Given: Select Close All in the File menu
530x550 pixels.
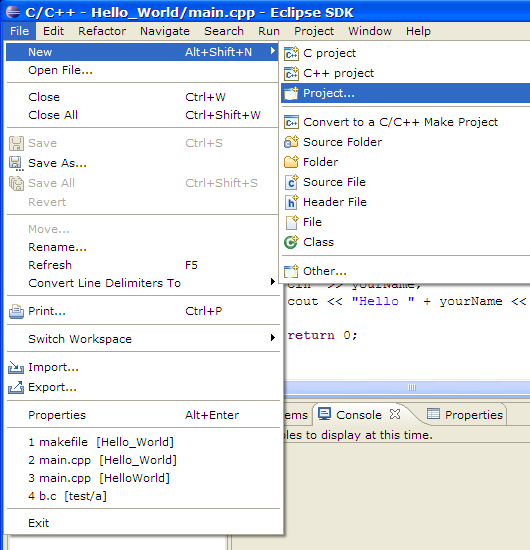Looking at the screenshot, I should 142,115.
